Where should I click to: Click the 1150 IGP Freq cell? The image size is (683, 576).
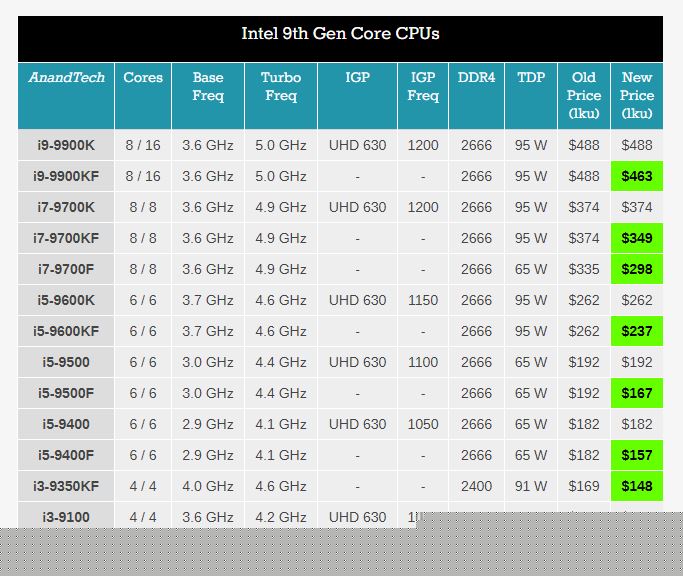pos(423,300)
